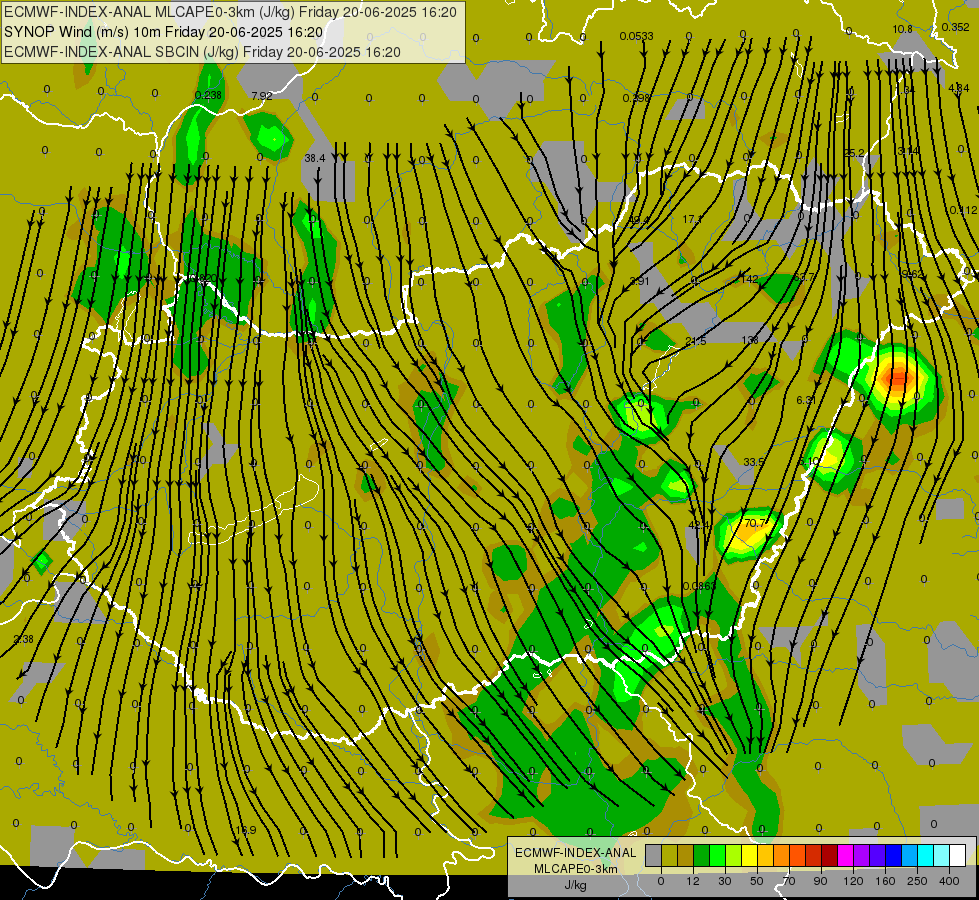Screen dimensions: 979x900
Task: Click the 0.112 value label
Action: (x=963, y=210)
